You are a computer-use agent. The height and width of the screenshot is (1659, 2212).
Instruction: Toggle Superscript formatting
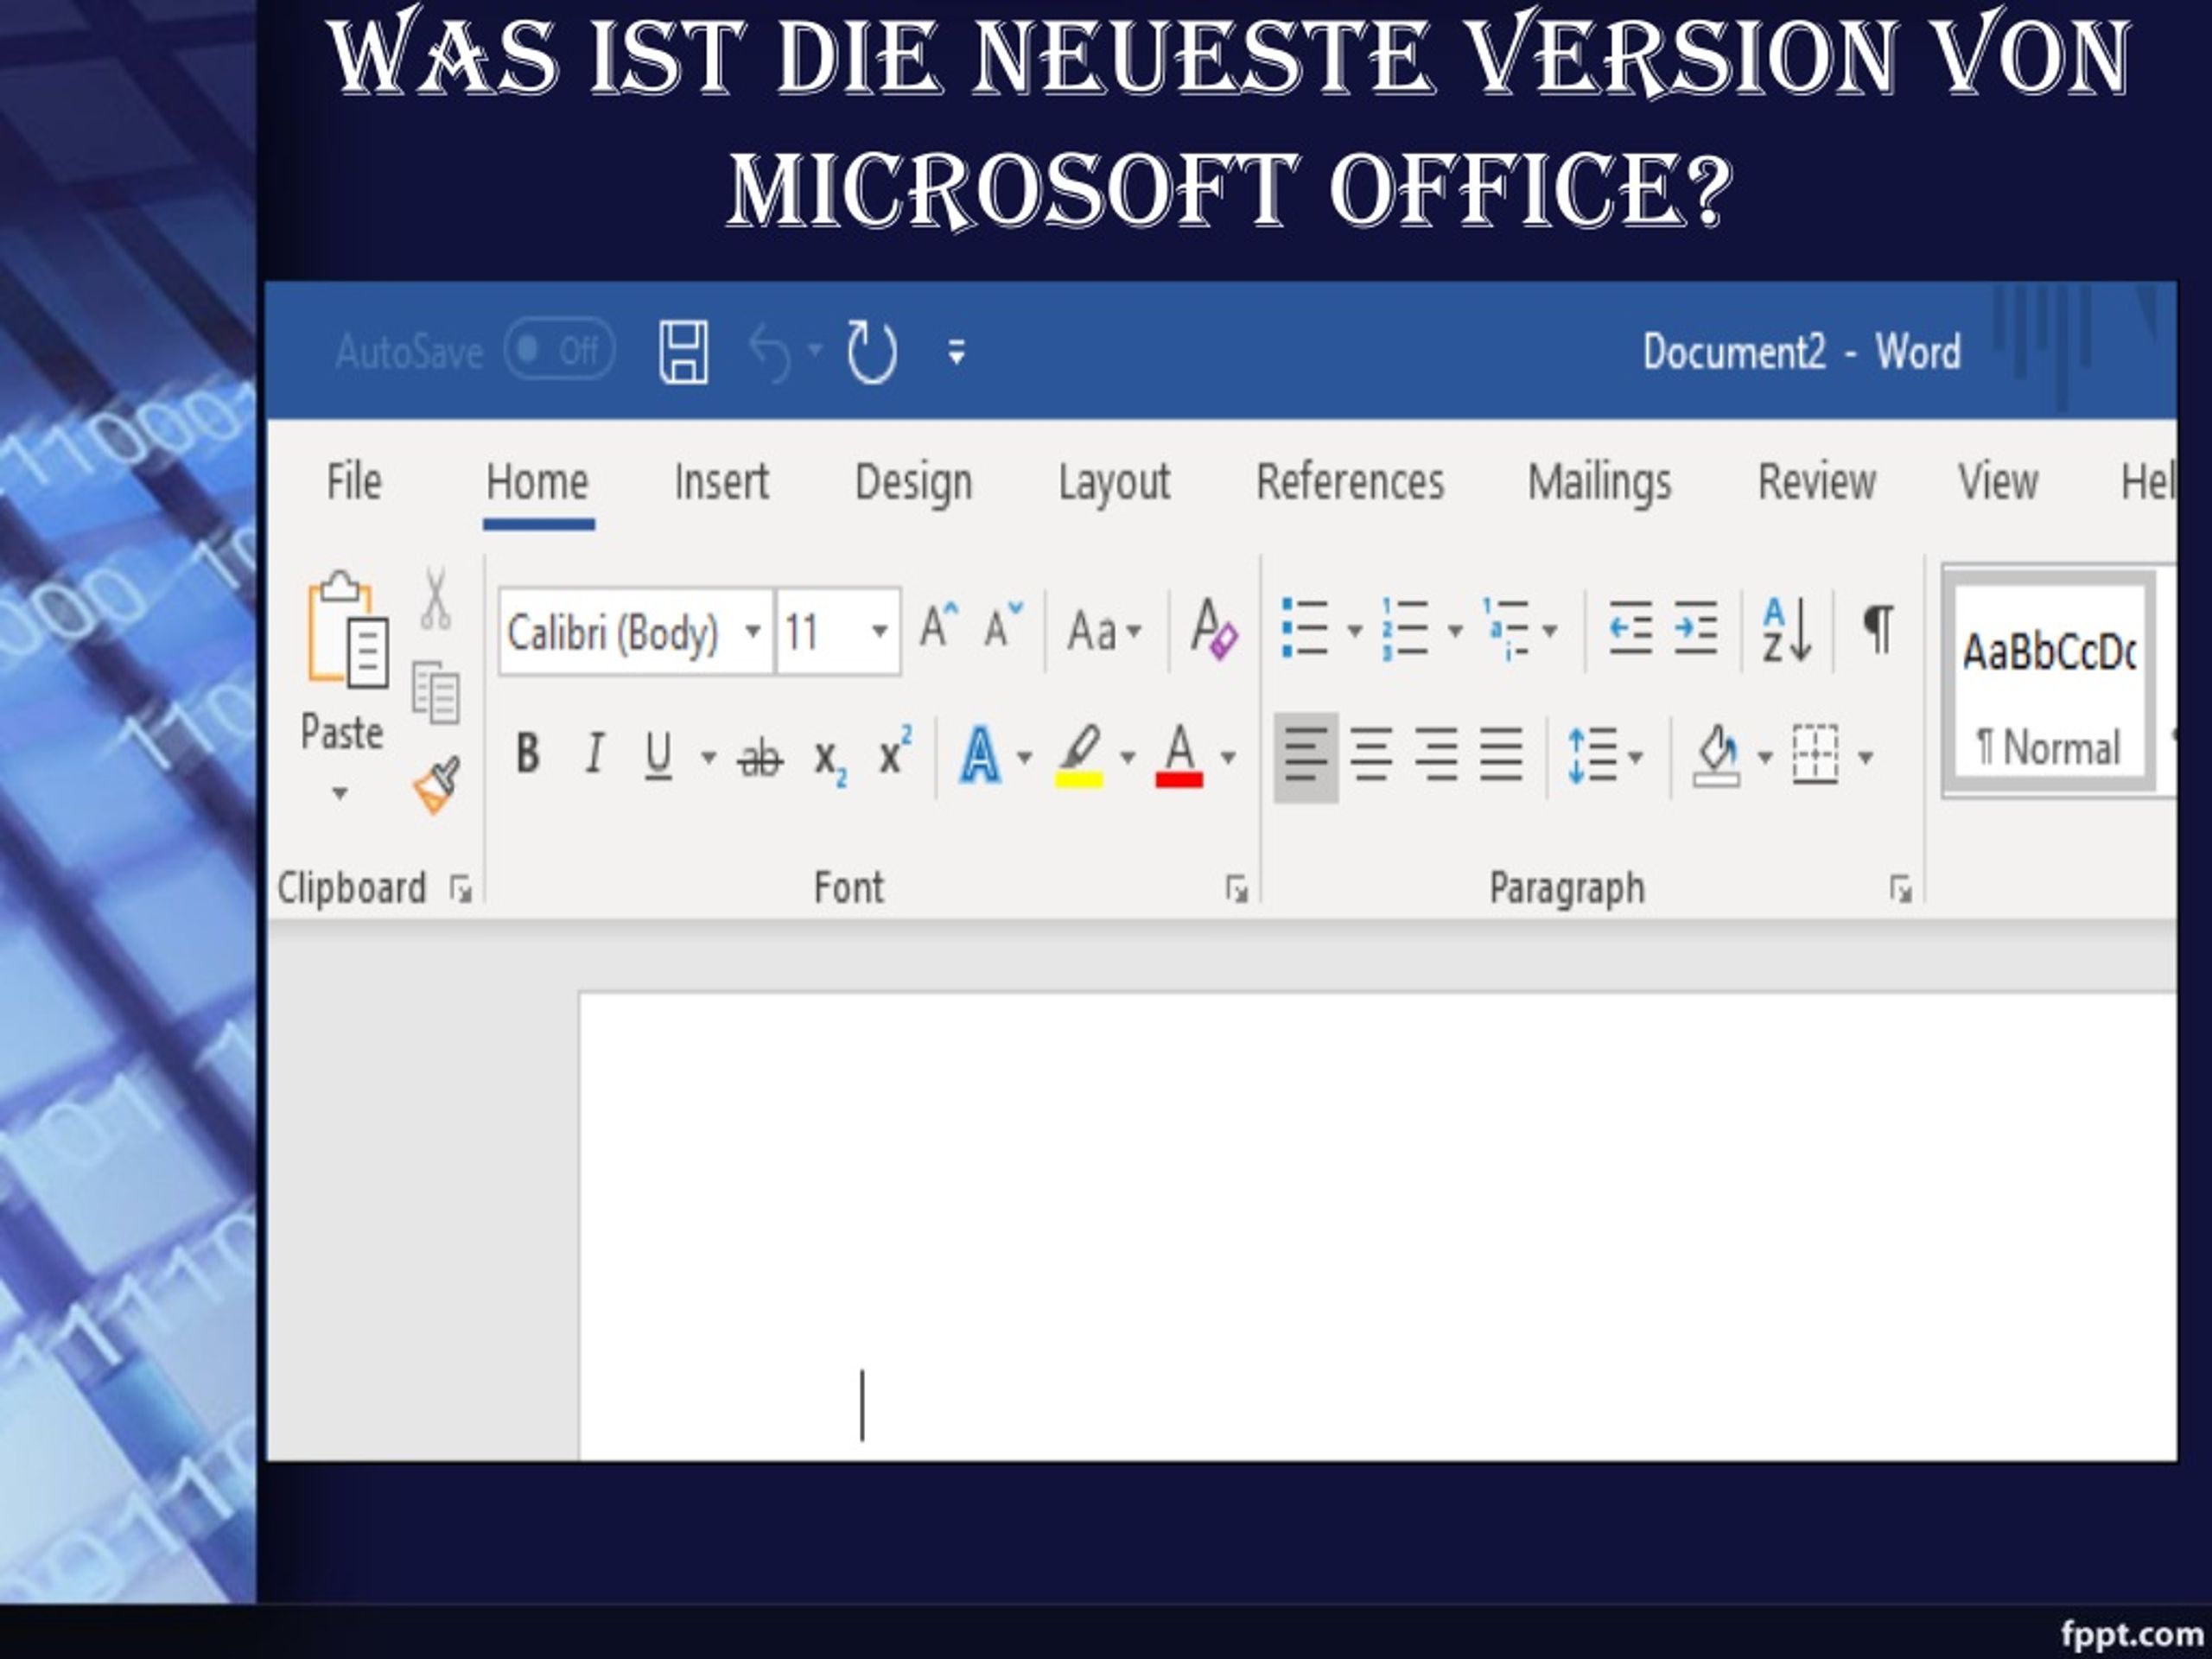[895, 750]
